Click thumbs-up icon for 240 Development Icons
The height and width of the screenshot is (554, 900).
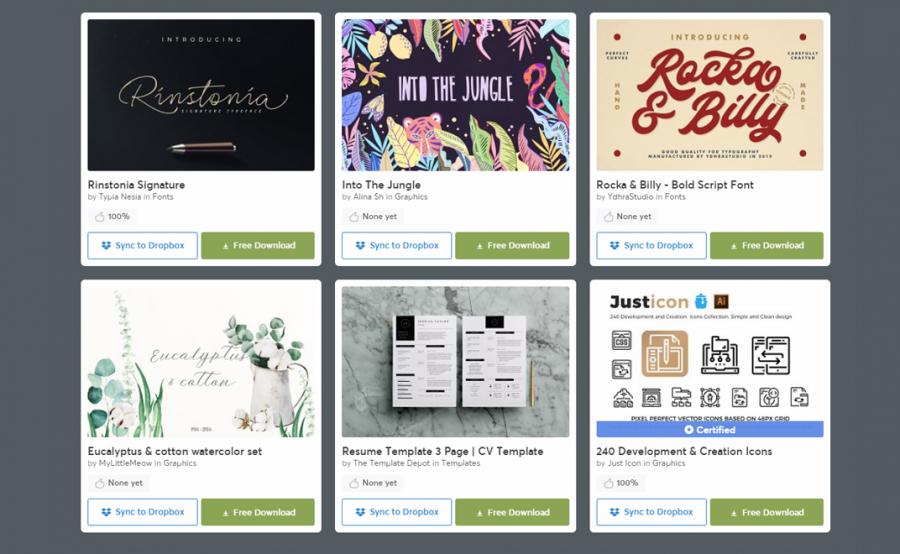[608, 483]
